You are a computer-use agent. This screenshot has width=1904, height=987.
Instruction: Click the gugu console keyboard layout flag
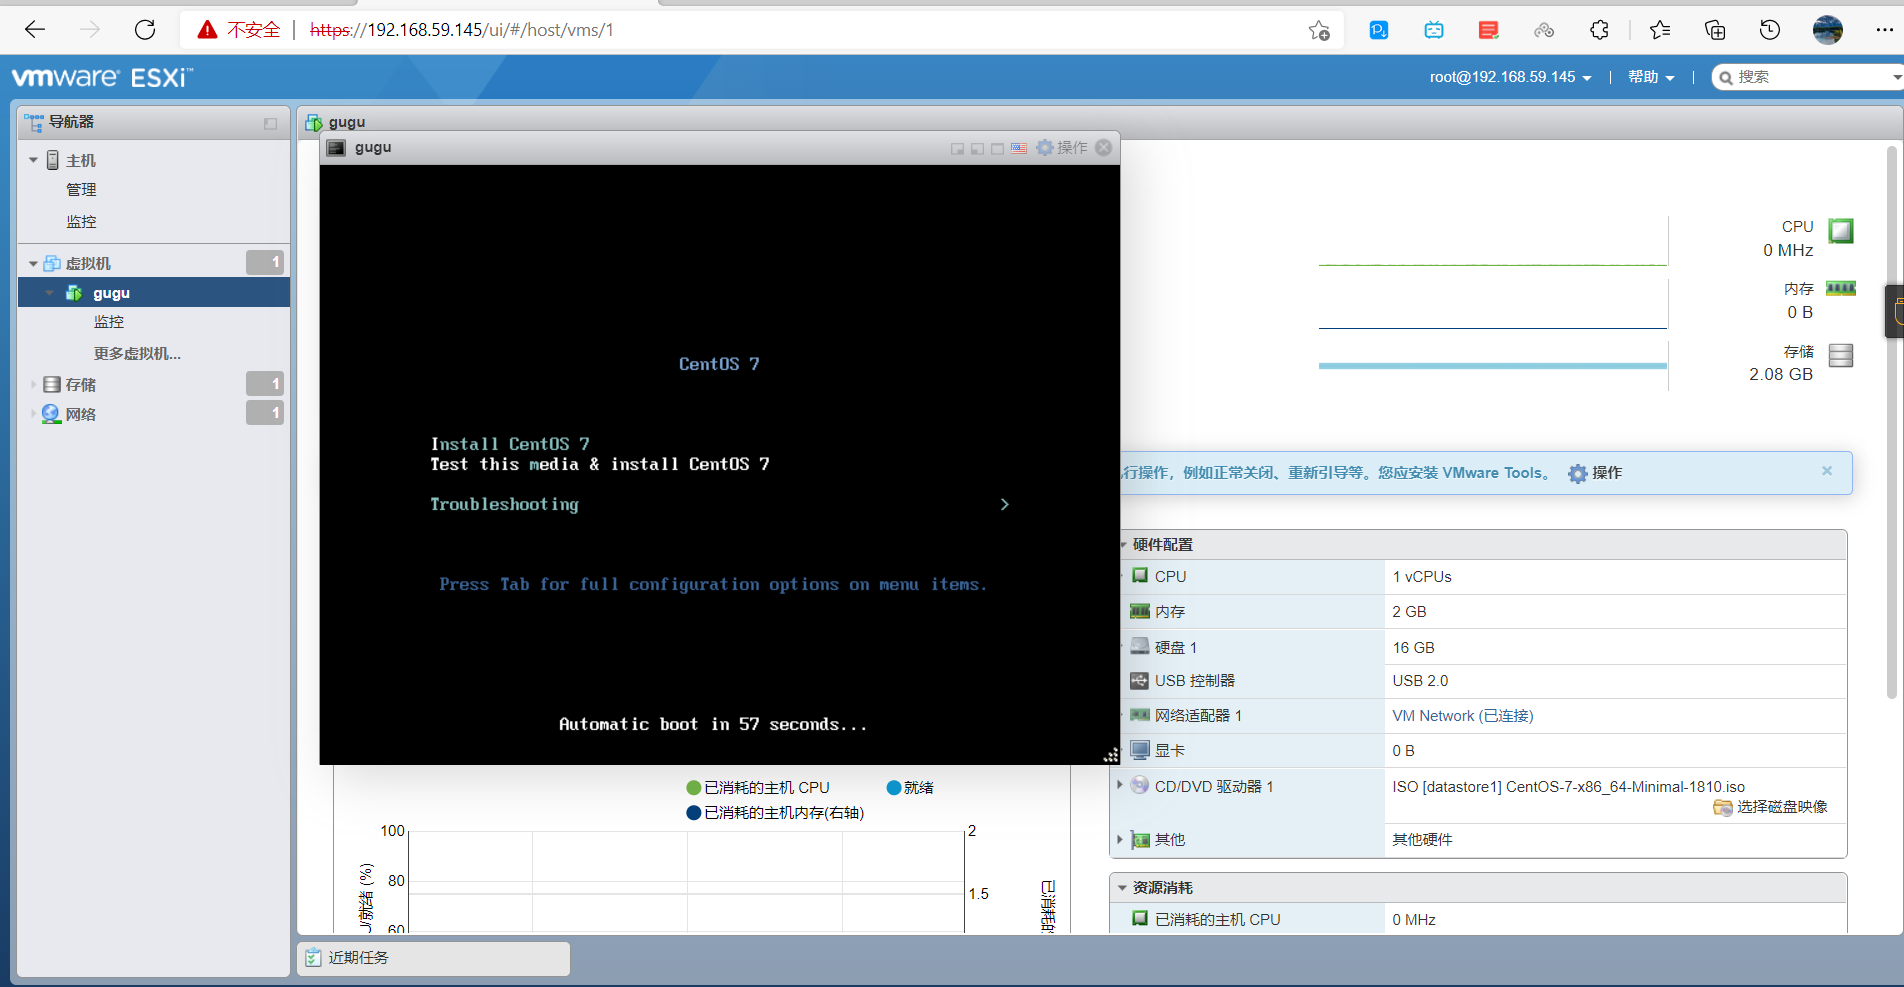(x=1018, y=148)
